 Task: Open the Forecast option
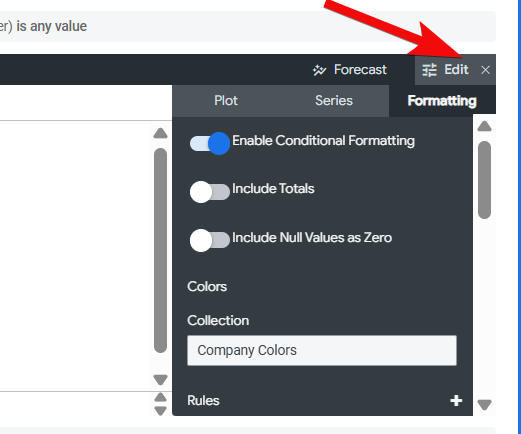(360, 70)
